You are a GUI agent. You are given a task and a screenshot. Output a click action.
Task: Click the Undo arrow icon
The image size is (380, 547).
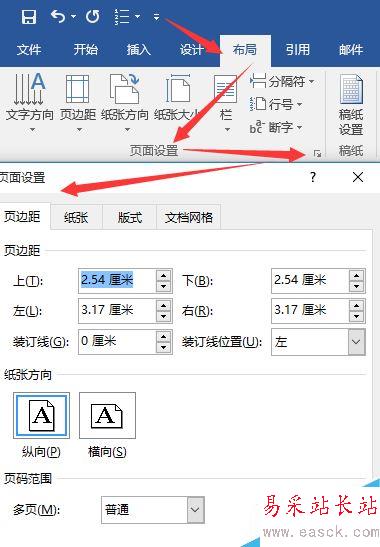58,16
